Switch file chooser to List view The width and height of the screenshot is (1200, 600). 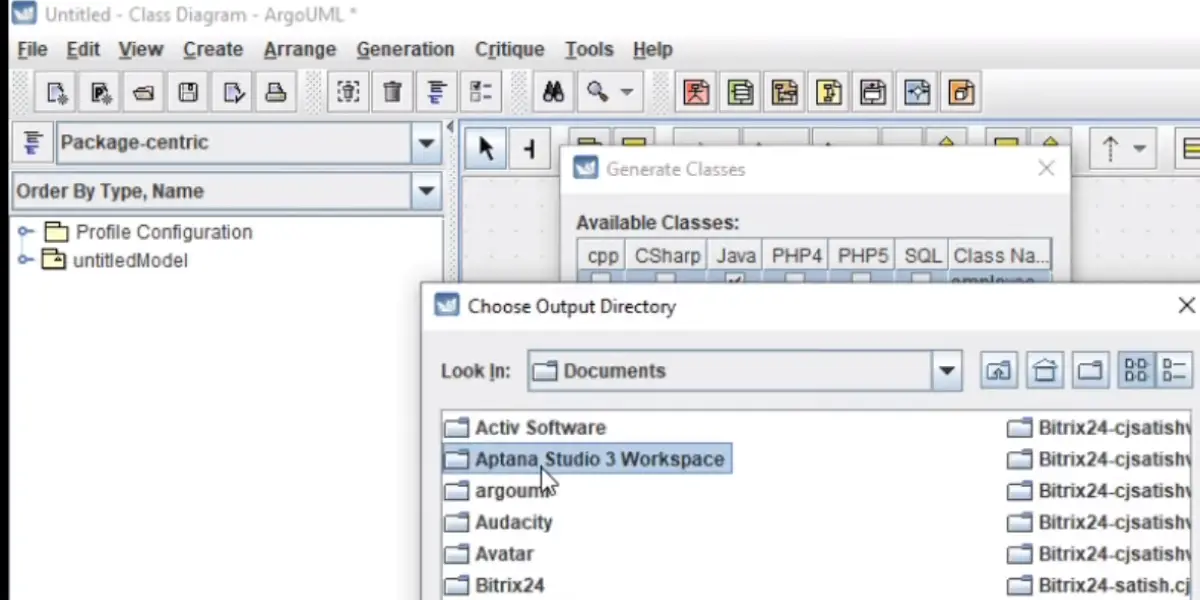[1136, 371]
